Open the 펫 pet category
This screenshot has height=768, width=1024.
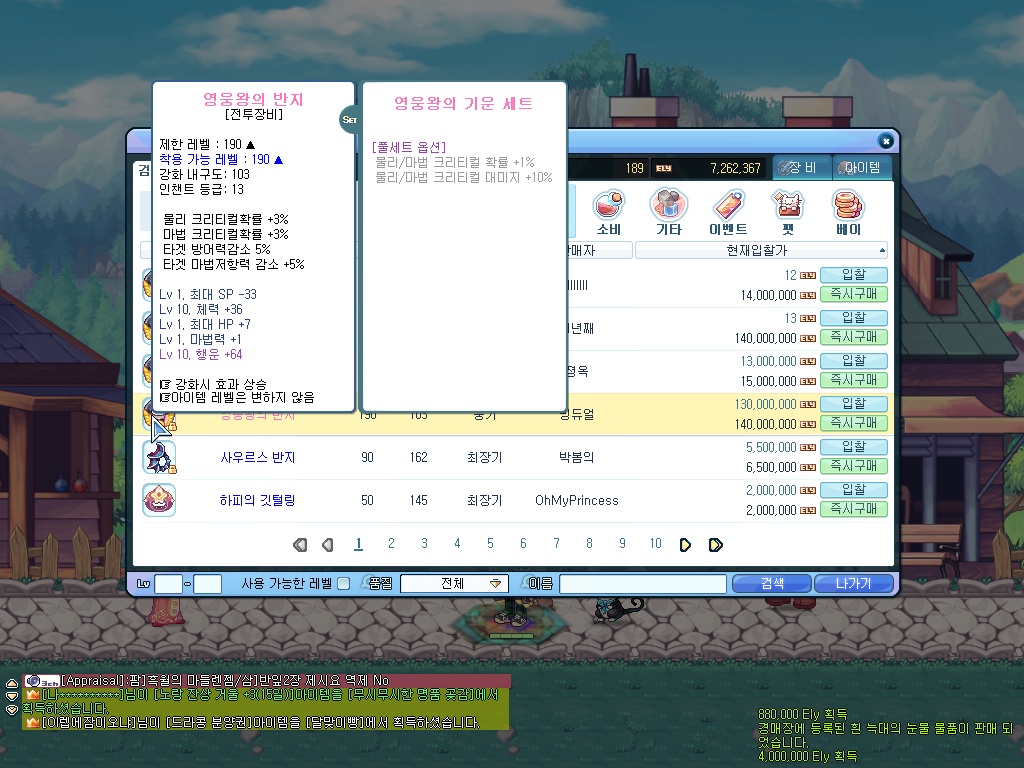pos(788,212)
